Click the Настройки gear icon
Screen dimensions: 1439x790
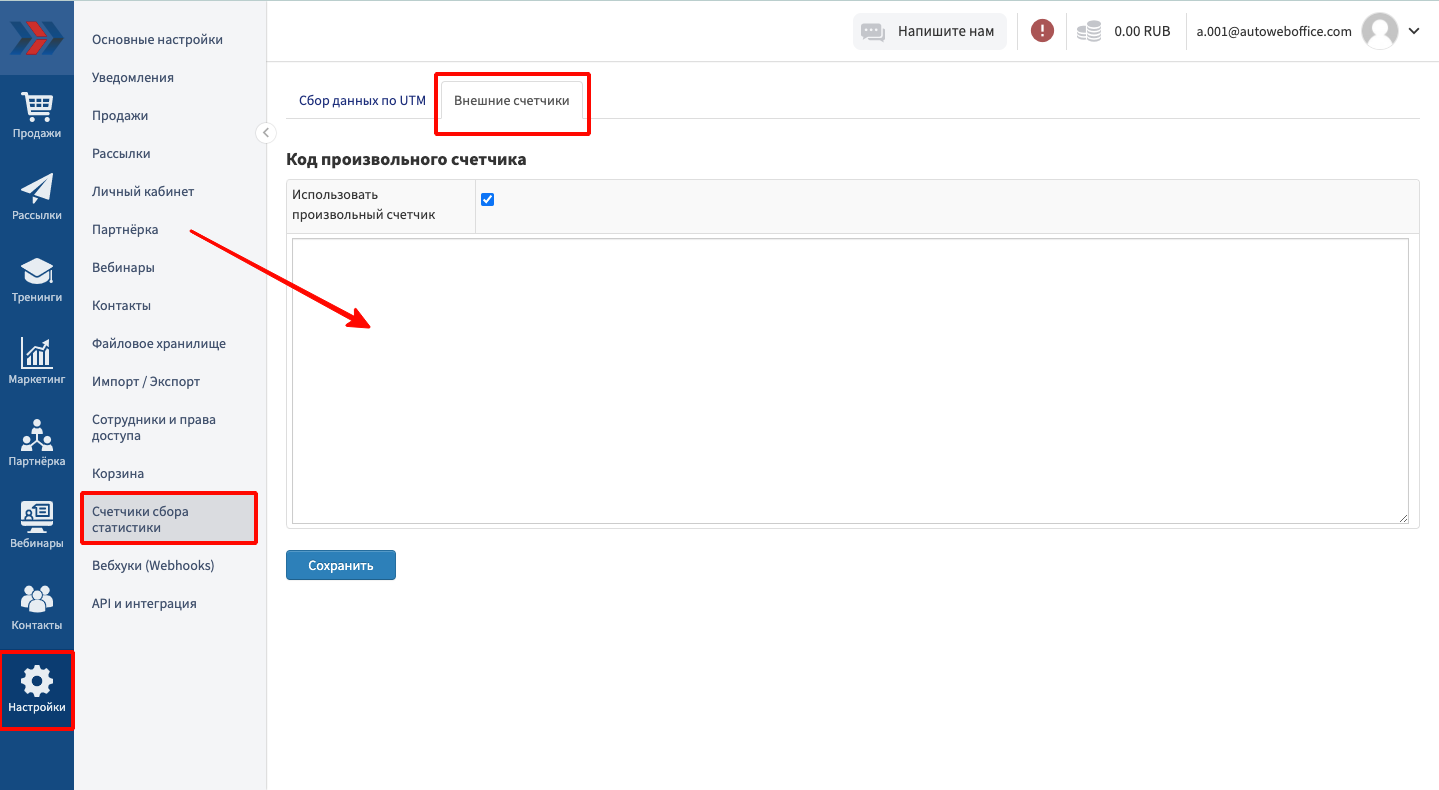37,682
